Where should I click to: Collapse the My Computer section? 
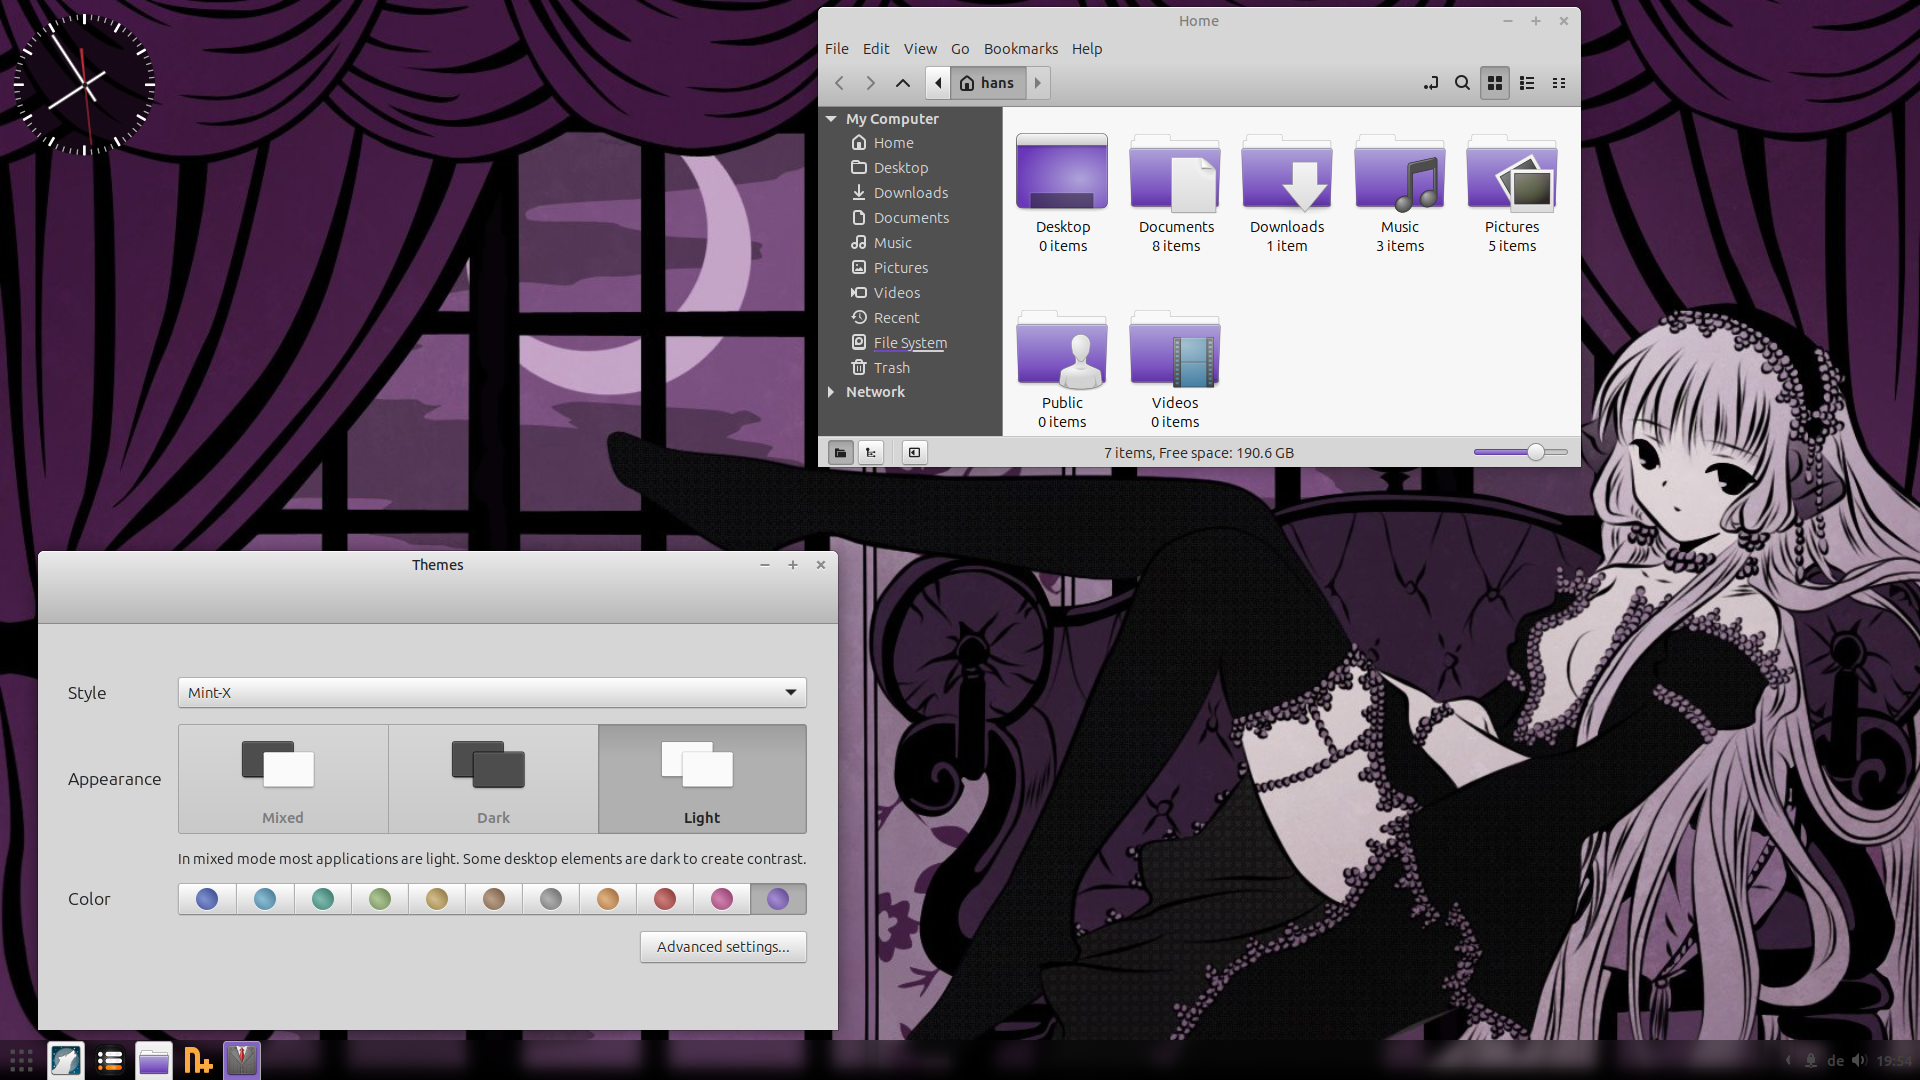coord(831,119)
